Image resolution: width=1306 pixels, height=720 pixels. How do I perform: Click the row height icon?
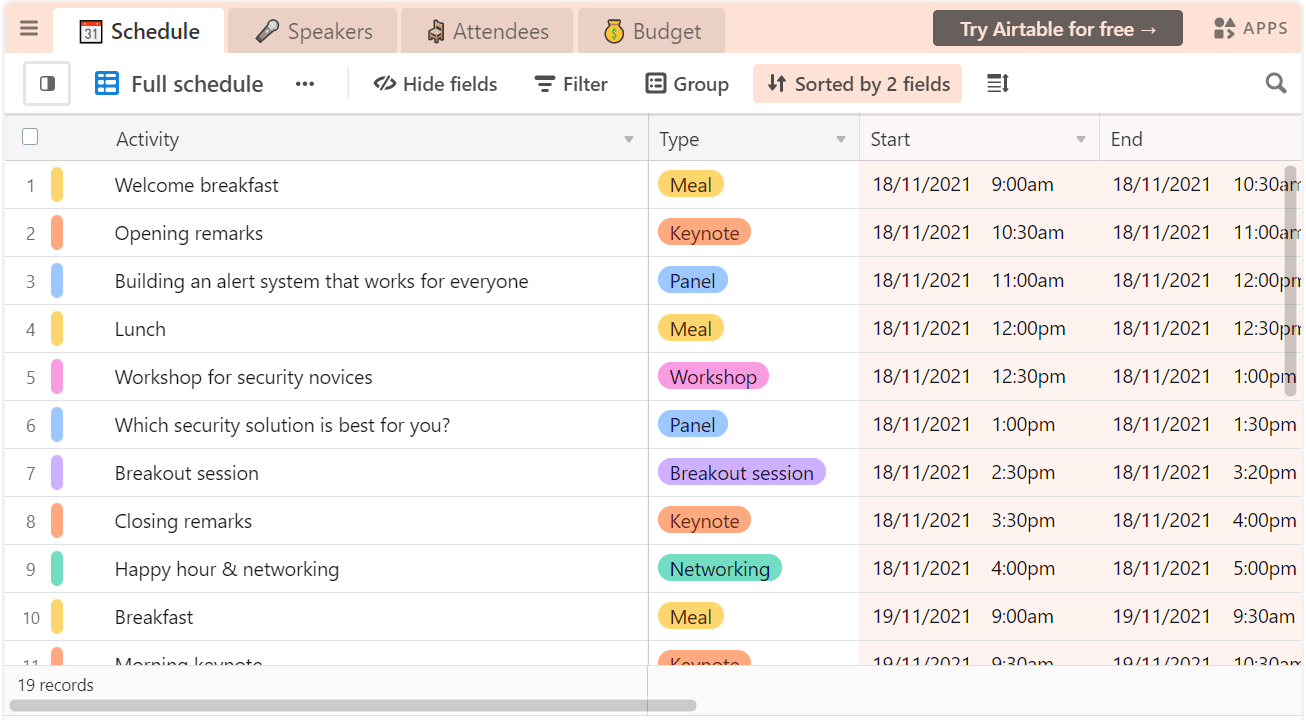pos(997,84)
